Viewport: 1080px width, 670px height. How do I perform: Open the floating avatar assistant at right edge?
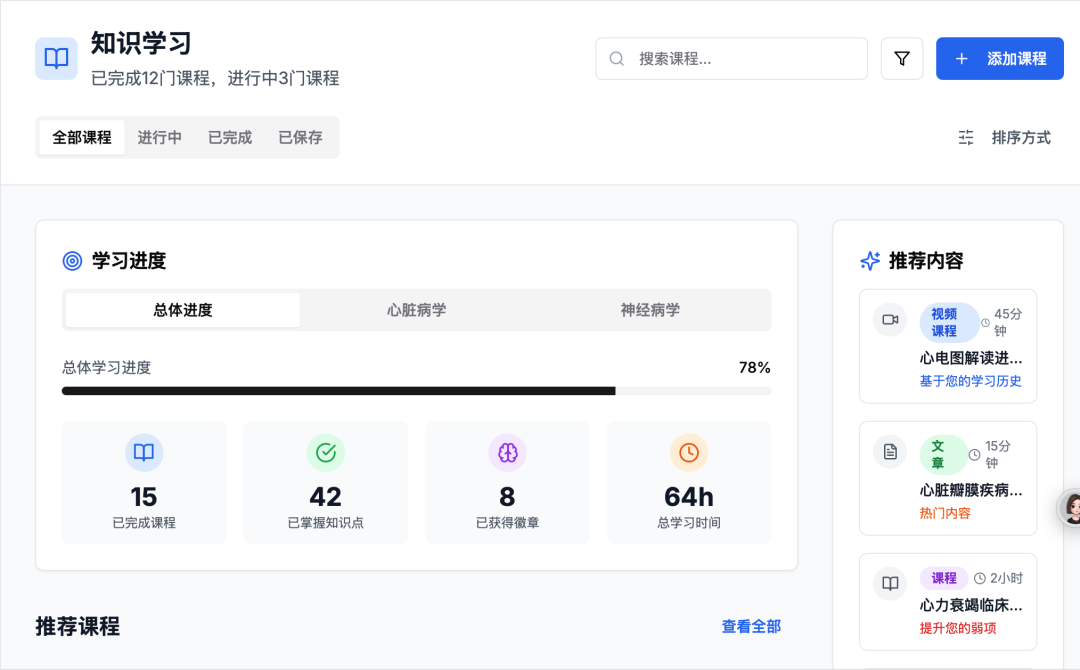point(1071,508)
